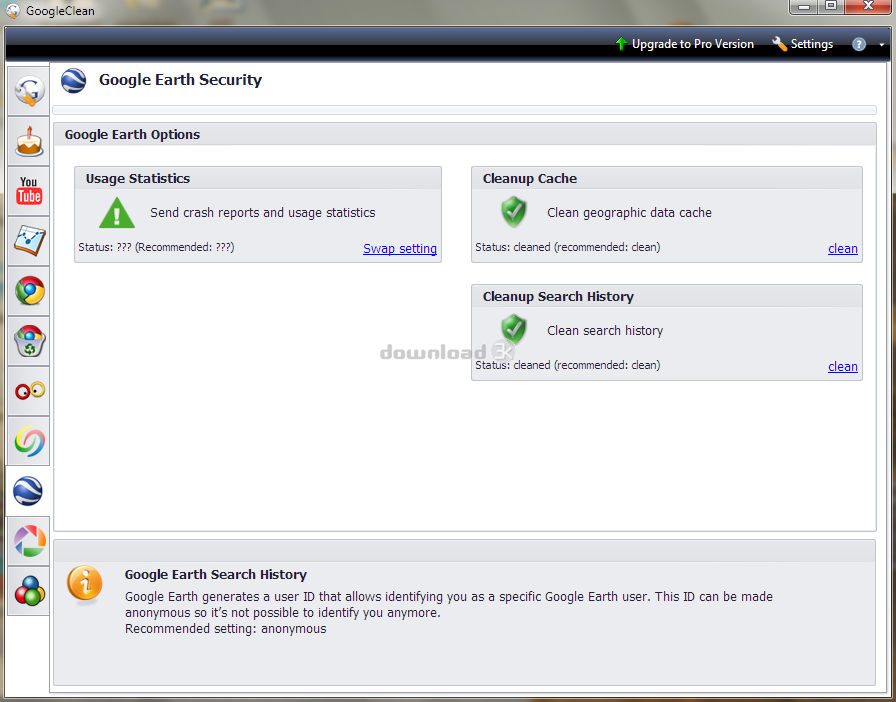This screenshot has height=702, width=896.
Task: Click the Swap setting link
Action: pyautogui.click(x=400, y=249)
